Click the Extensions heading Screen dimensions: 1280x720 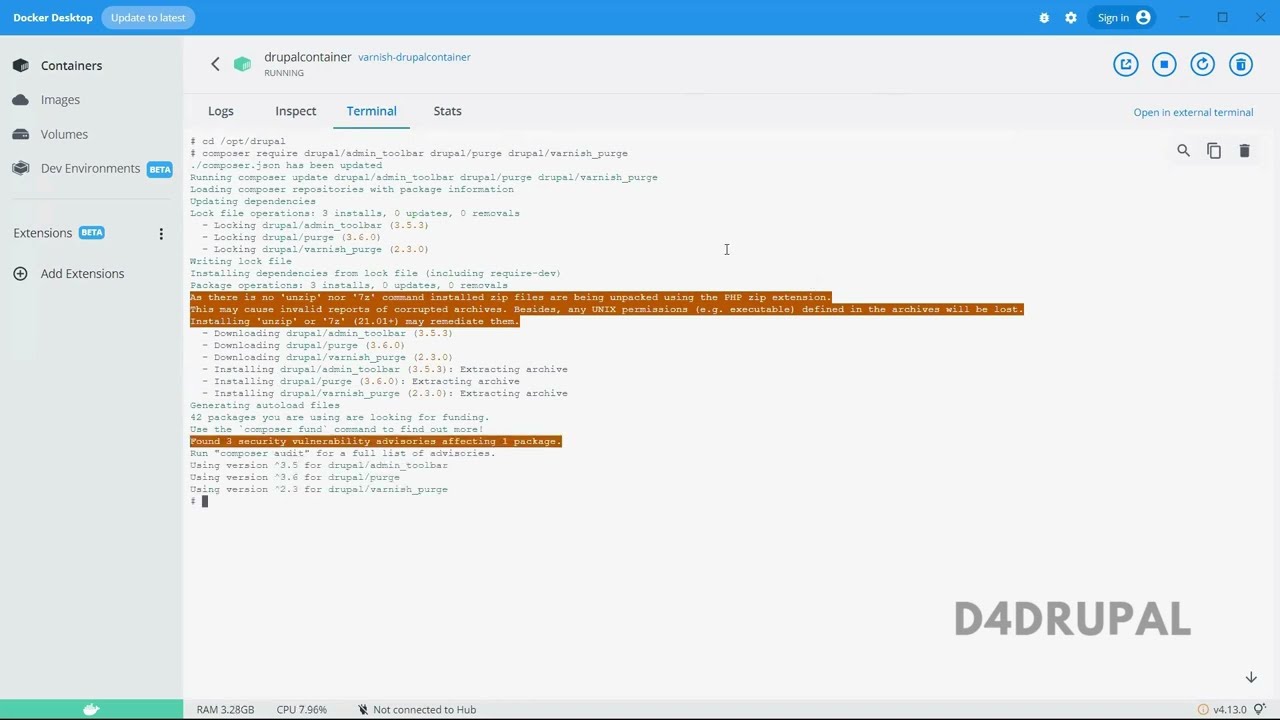pyautogui.click(x=43, y=233)
